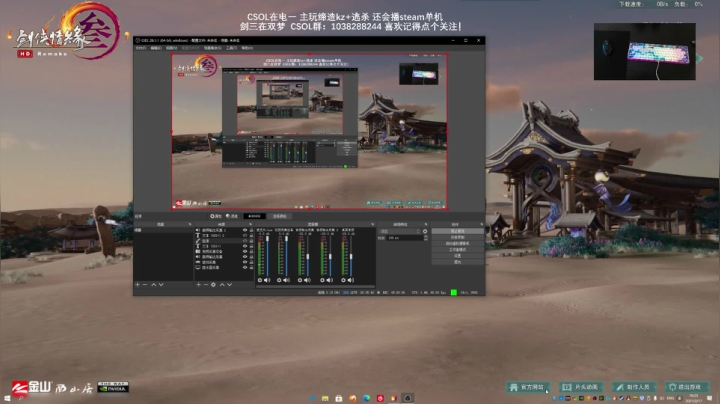720x404 pixels.
Task: Click the black color swatch in source toolbar
Action: pos(254,216)
